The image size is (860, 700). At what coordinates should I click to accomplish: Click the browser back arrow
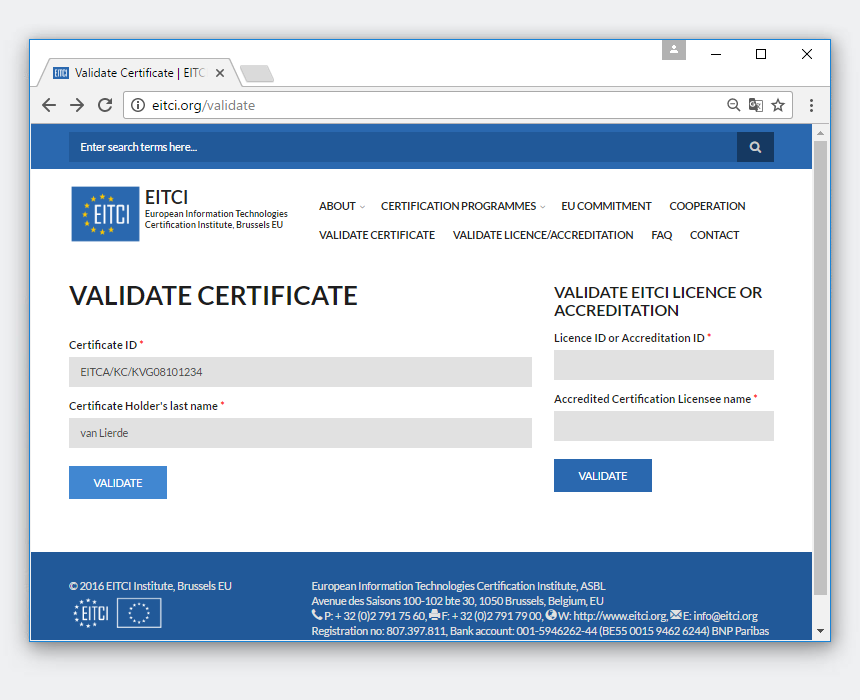pos(49,105)
